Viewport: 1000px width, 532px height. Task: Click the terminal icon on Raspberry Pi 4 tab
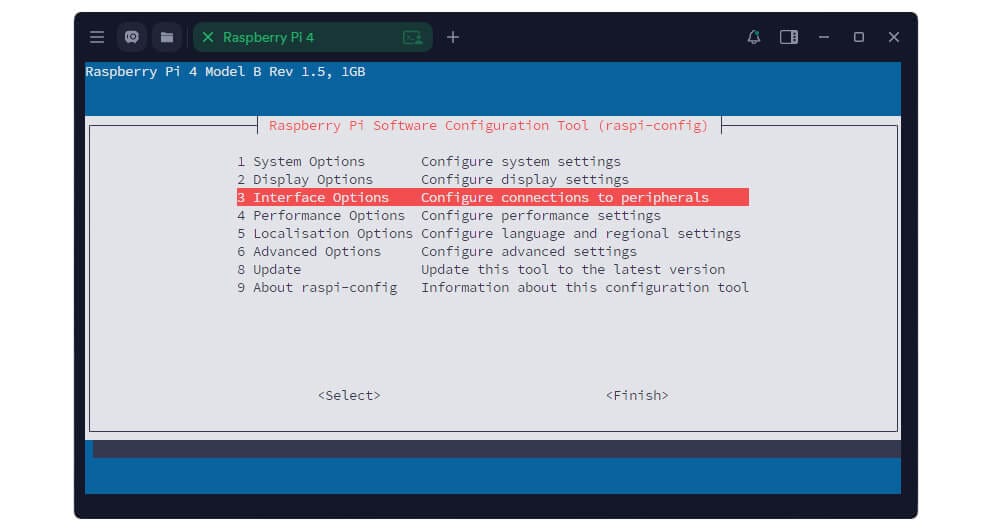click(x=413, y=38)
